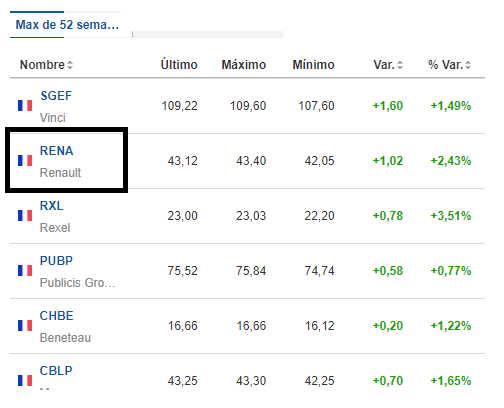This screenshot has height=408, width=504.
Task: Open the RXL ticker link
Action: tap(52, 206)
